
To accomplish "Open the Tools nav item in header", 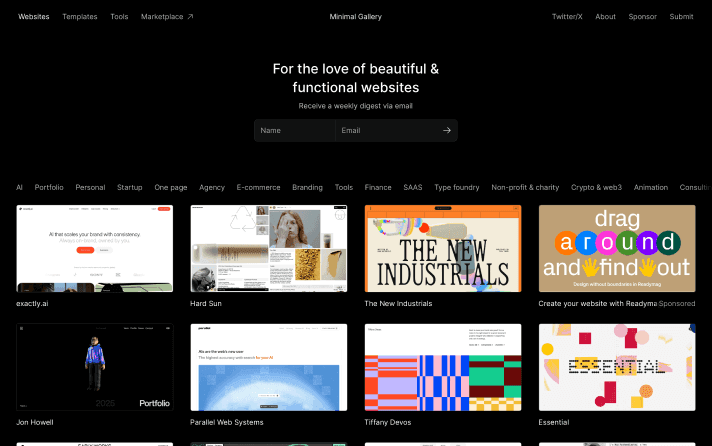I will (x=119, y=17).
